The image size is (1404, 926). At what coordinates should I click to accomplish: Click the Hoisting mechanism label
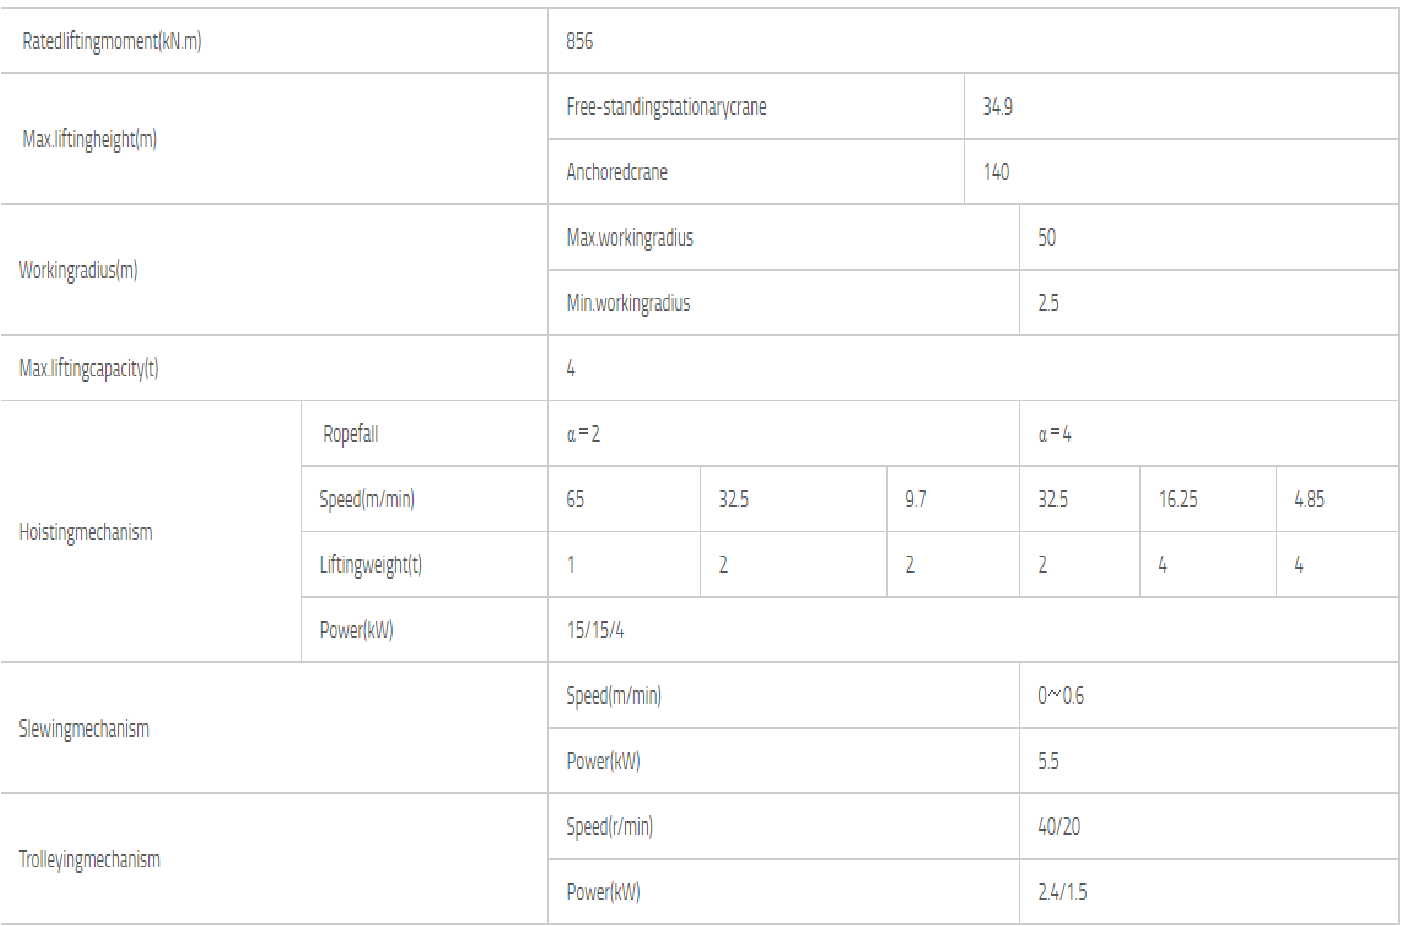[86, 532]
